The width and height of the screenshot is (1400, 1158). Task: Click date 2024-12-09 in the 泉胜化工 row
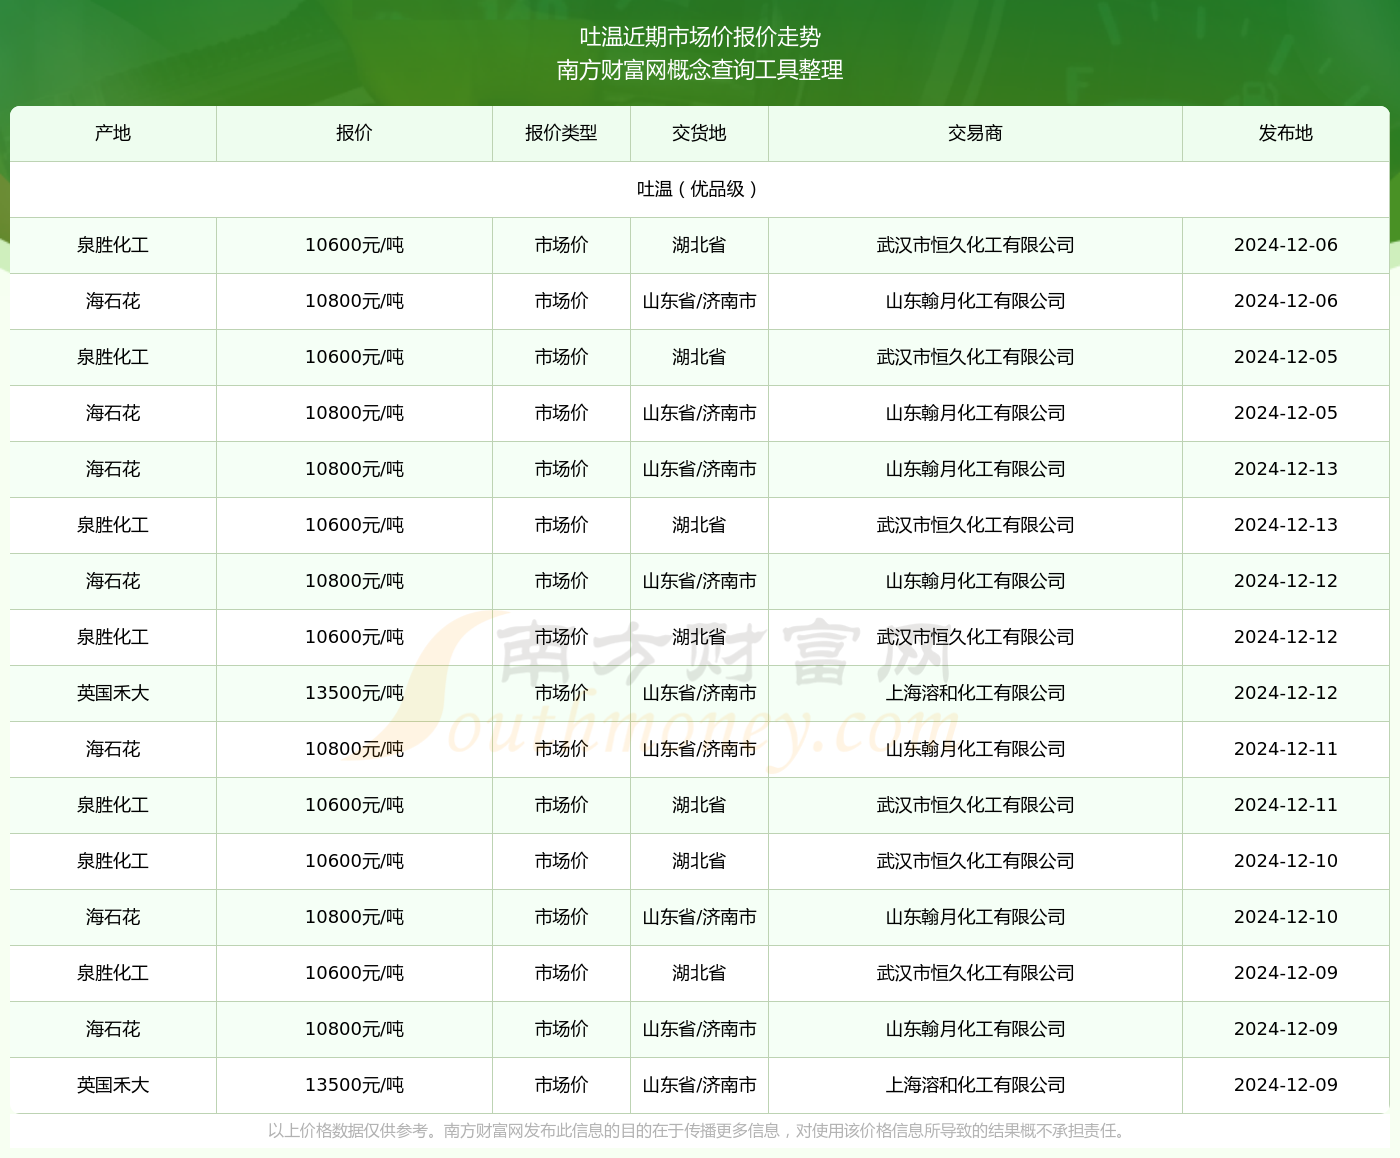coord(1286,973)
